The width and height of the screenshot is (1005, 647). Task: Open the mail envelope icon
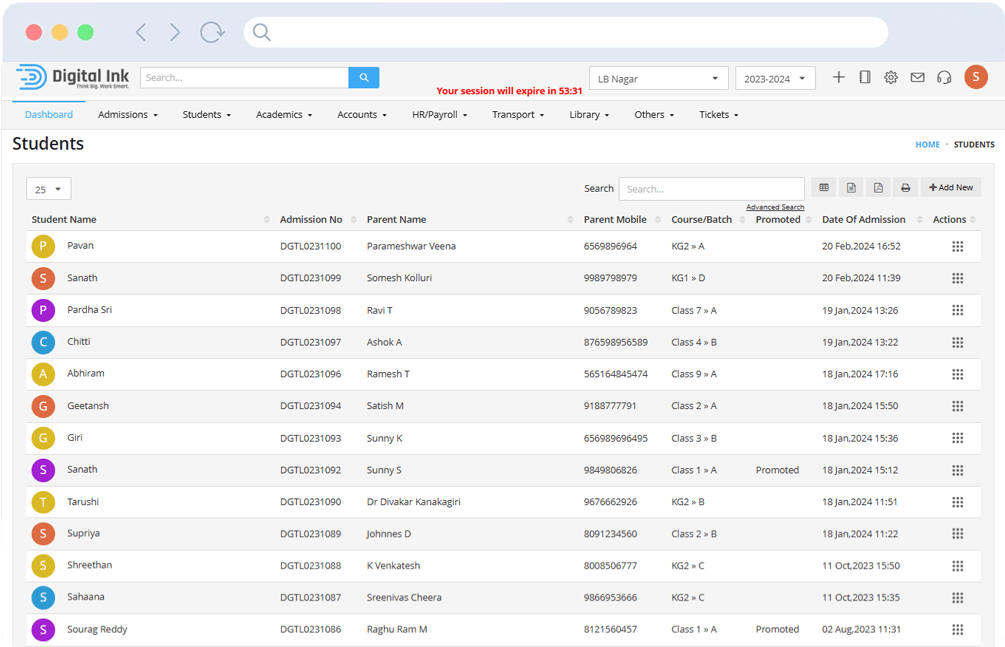point(917,77)
